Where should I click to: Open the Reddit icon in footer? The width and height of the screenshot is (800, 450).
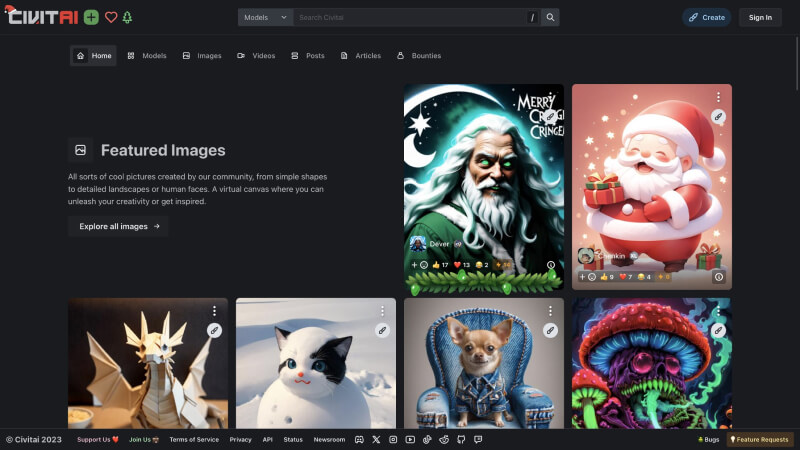coord(443,439)
